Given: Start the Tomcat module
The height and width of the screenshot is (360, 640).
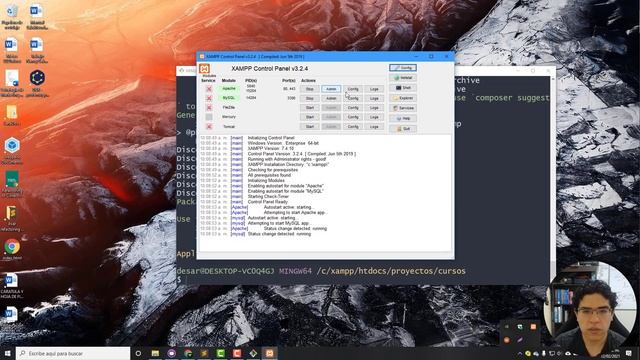Looking at the screenshot, I should pos(310,127).
